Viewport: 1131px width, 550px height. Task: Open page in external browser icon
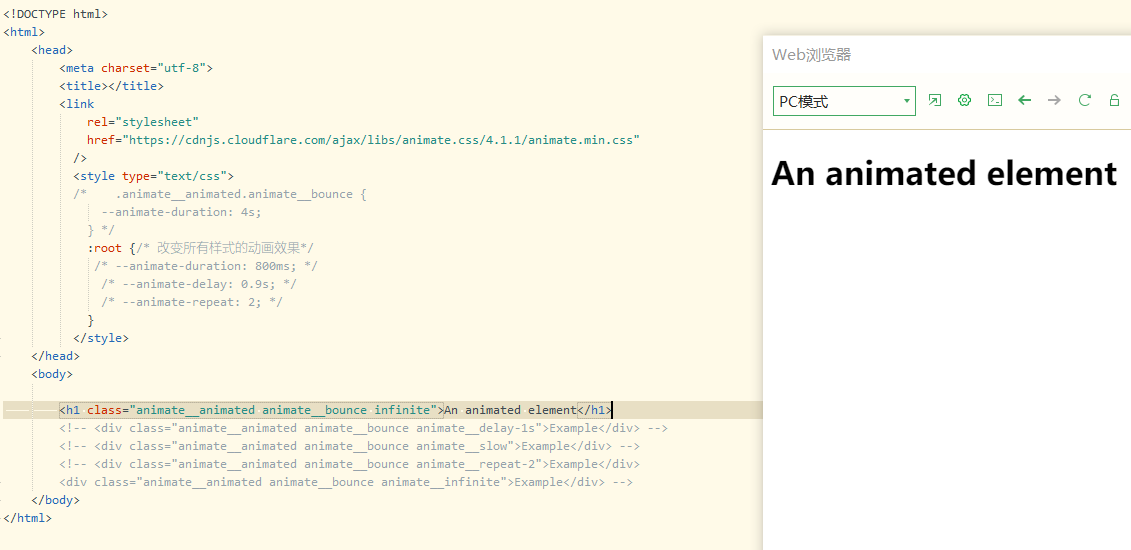pos(934,100)
